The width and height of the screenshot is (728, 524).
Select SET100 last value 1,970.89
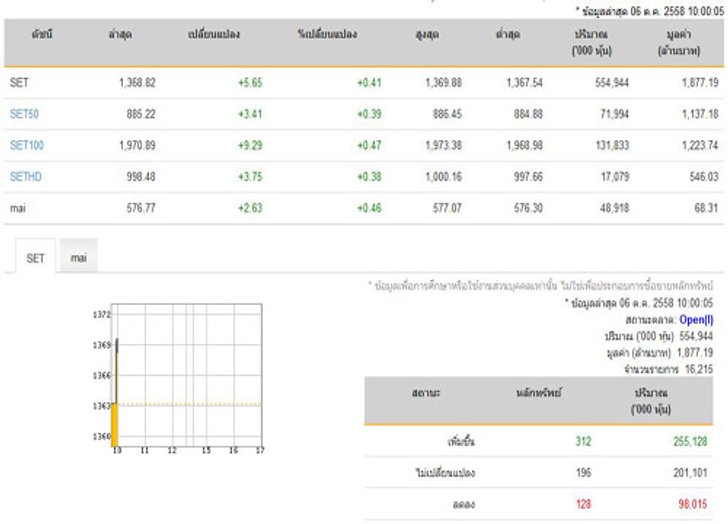(x=137, y=145)
